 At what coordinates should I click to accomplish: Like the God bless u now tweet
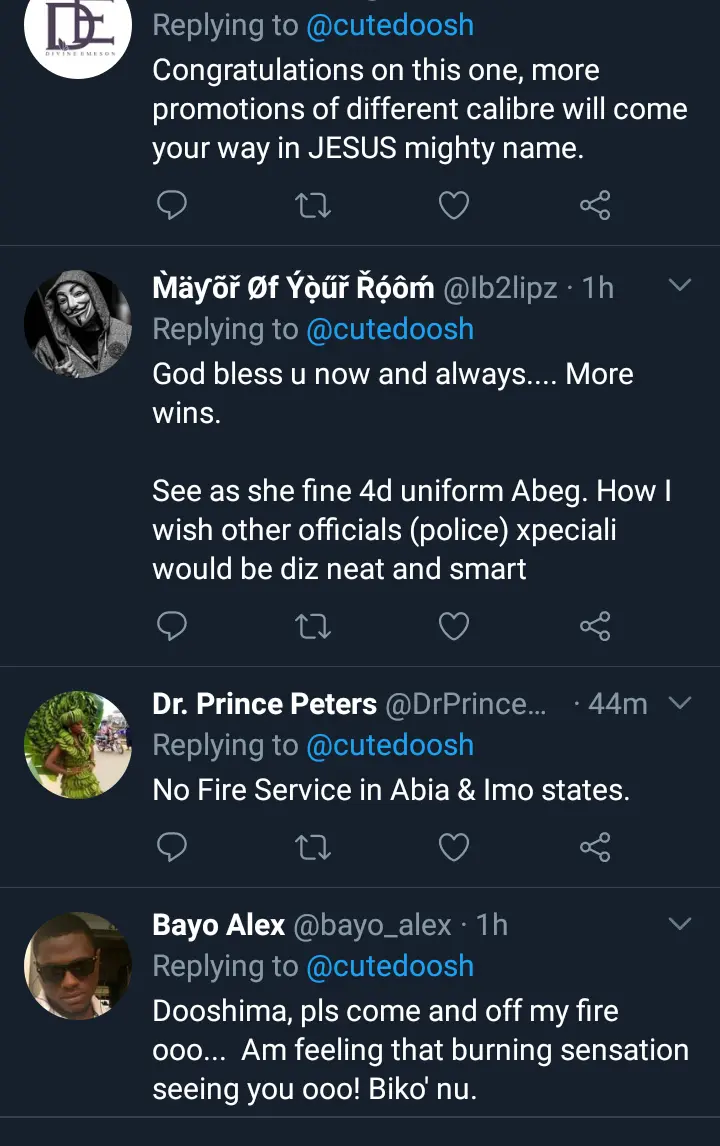(x=453, y=626)
